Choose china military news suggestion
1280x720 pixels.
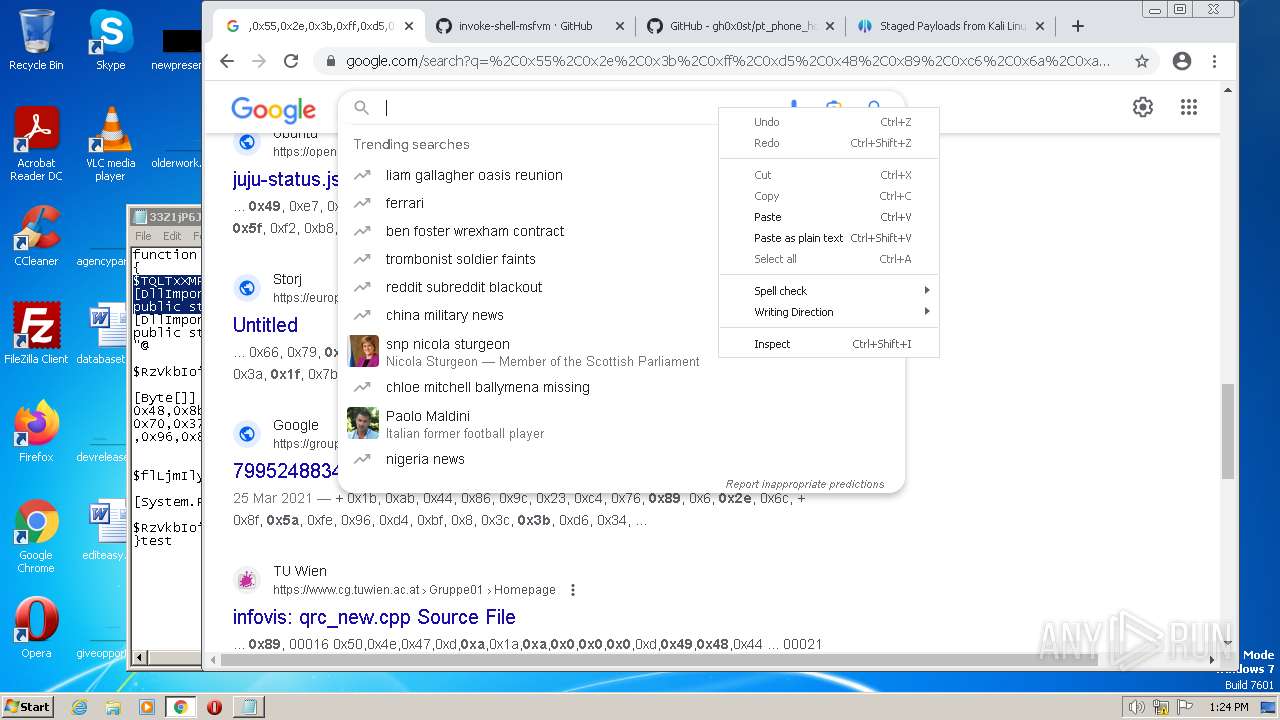pyautogui.click(x=445, y=315)
